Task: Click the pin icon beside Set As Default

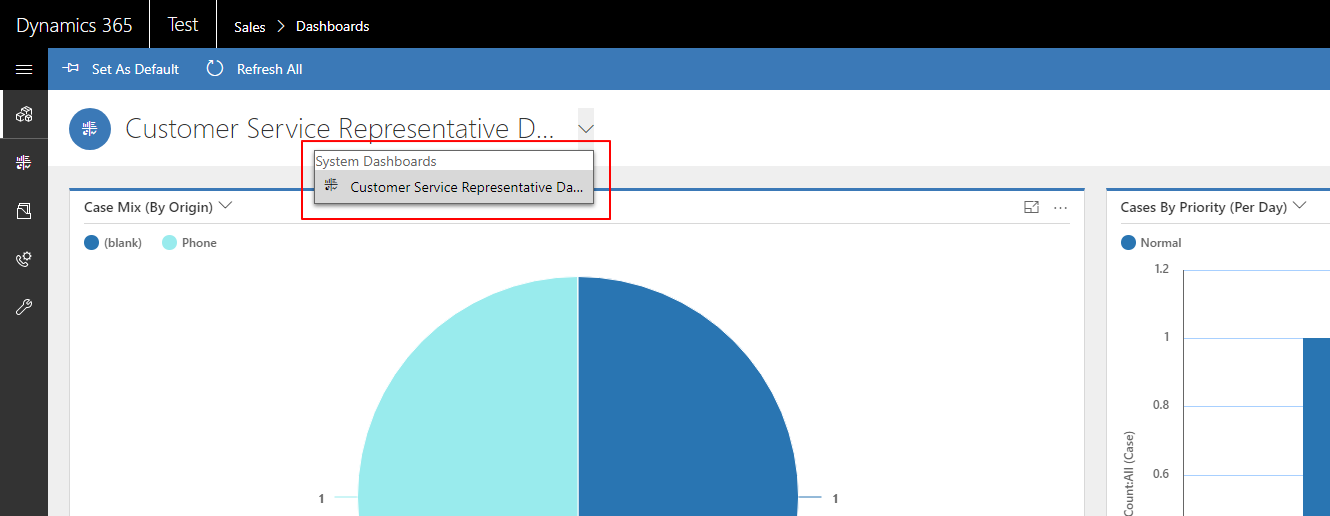Action: (70, 69)
